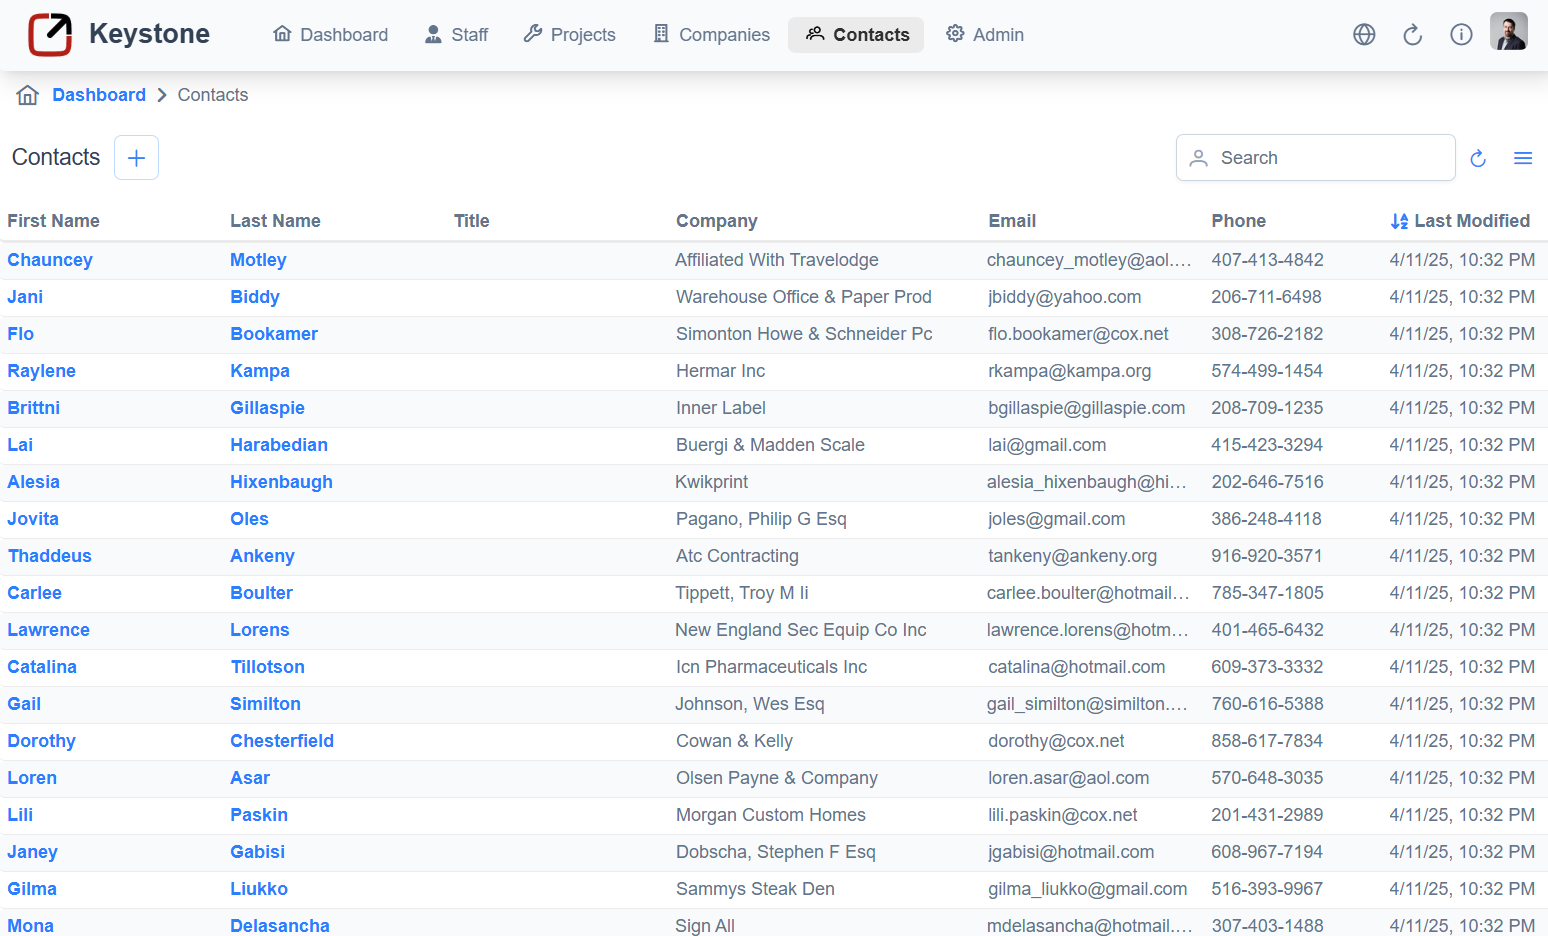
Task: Open the Admin menu
Action: [x=985, y=35]
